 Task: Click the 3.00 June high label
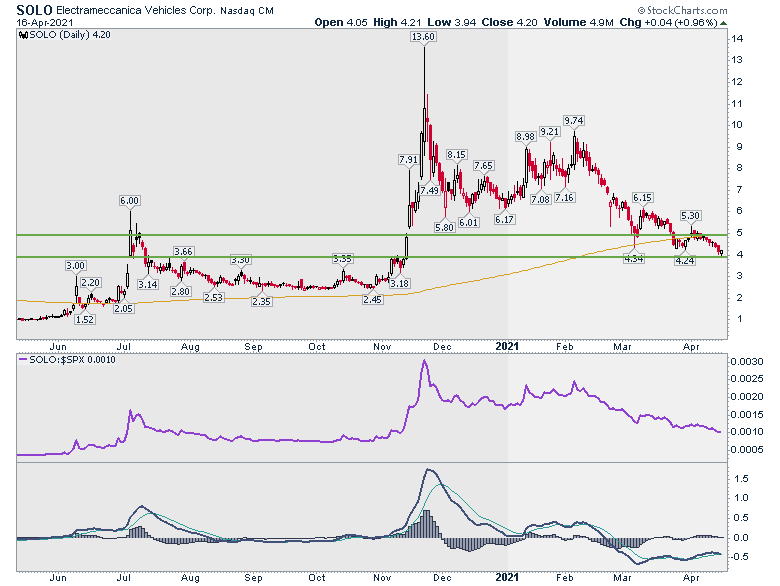76,266
